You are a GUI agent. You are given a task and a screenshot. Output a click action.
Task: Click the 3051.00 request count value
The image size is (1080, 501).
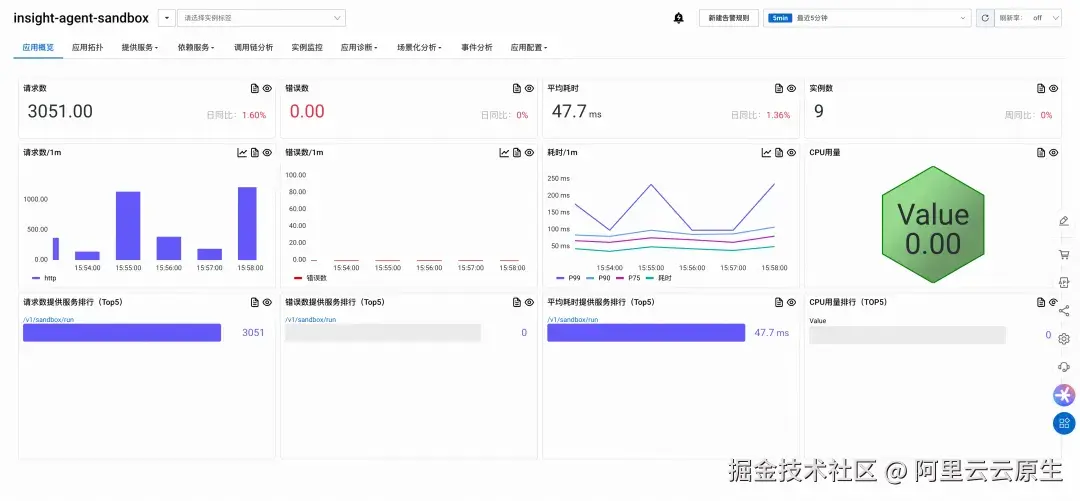(x=60, y=112)
